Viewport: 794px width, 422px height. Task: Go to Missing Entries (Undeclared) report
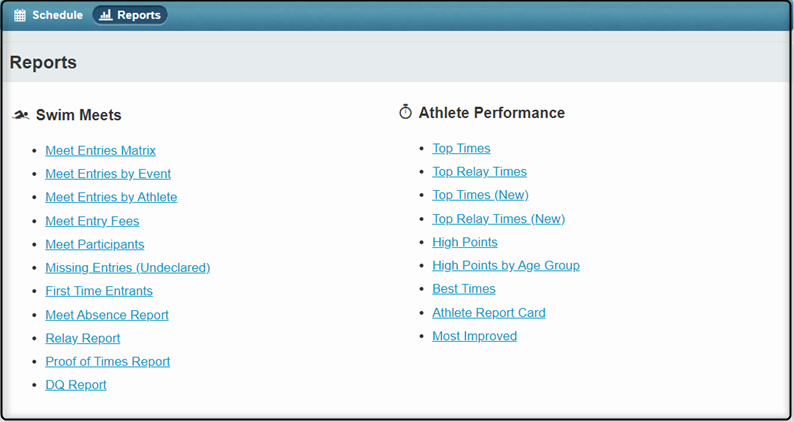tap(128, 267)
